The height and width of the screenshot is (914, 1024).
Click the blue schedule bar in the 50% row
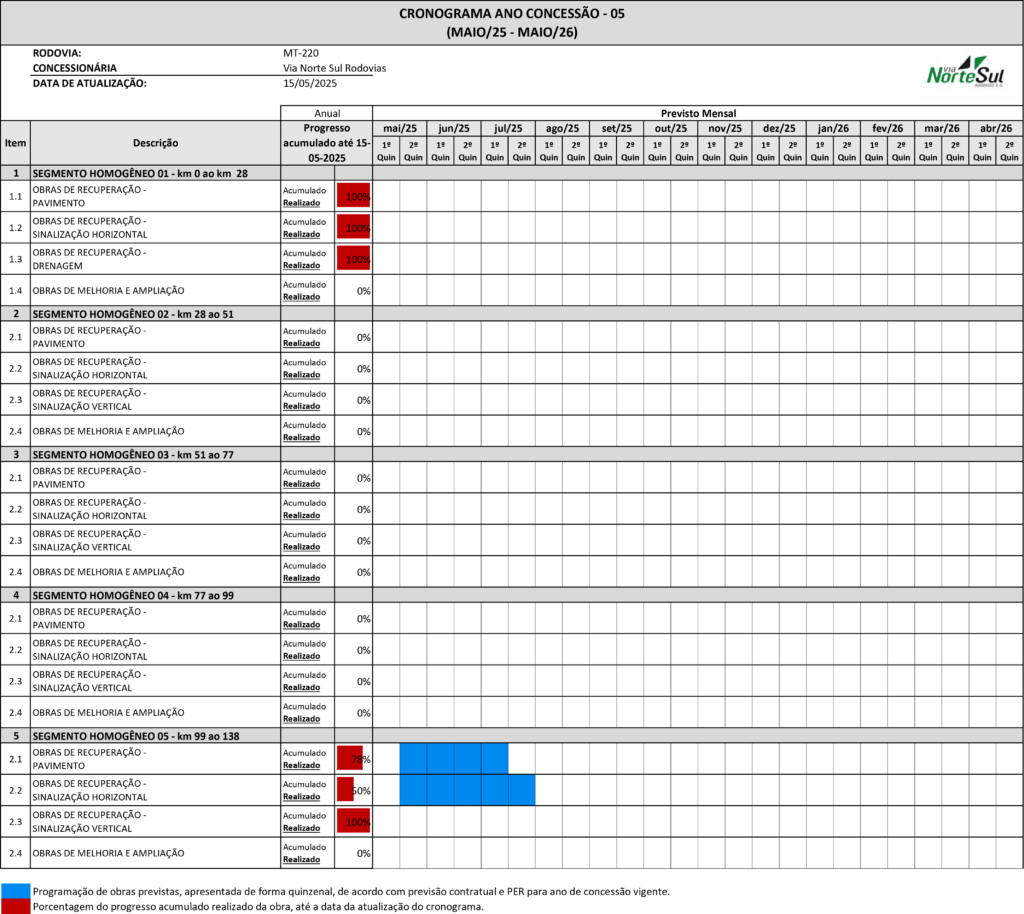pyautogui.click(x=468, y=790)
